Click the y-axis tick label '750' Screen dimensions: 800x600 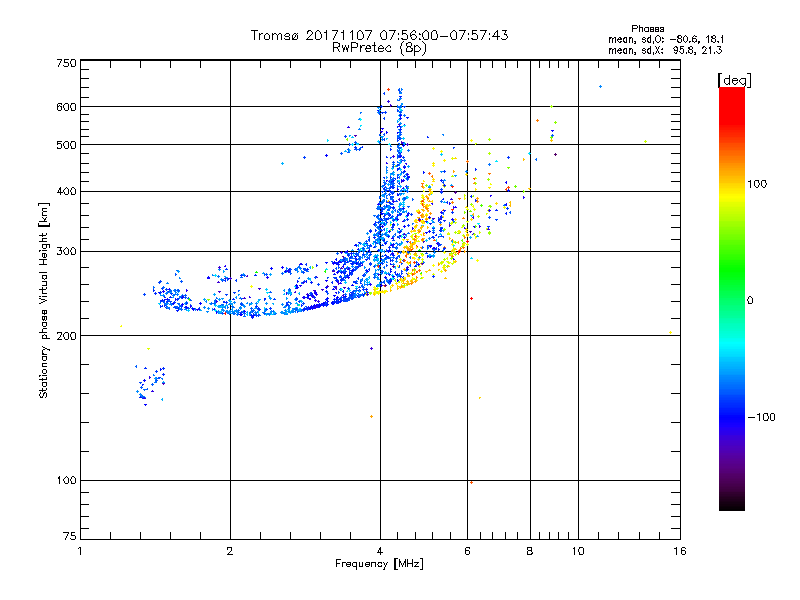coord(66,64)
